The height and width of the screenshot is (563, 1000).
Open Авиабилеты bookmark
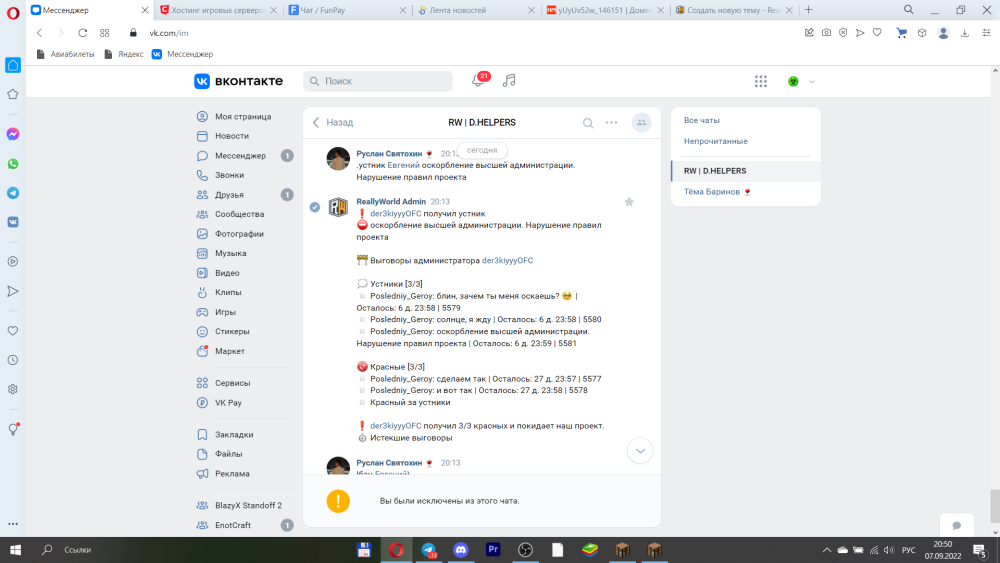click(65, 54)
